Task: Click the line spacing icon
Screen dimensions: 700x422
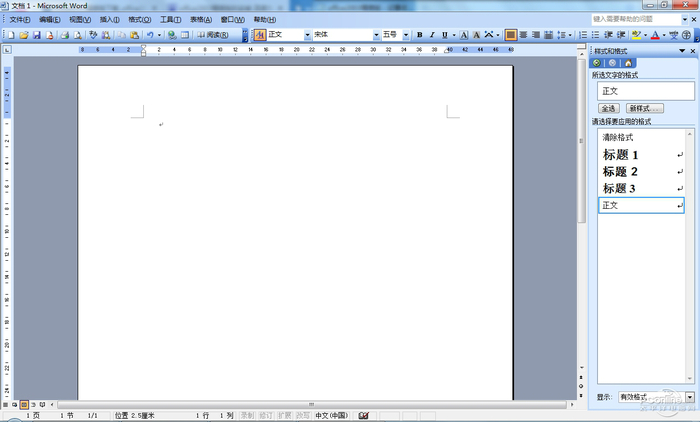Action: pos(562,35)
